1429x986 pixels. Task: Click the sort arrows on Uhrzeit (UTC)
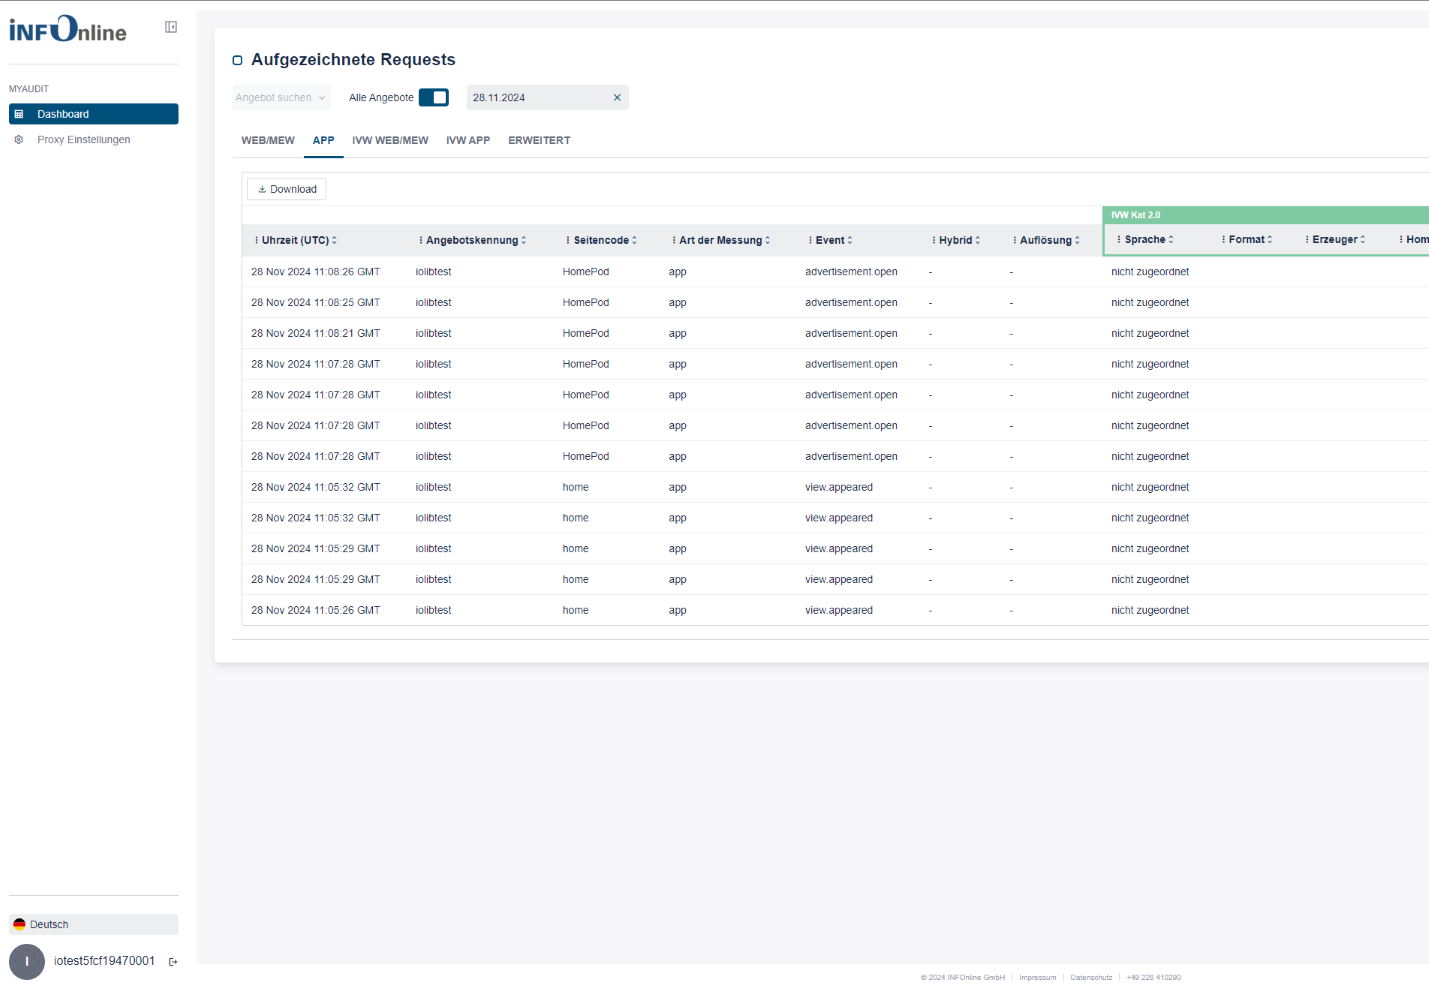point(335,240)
